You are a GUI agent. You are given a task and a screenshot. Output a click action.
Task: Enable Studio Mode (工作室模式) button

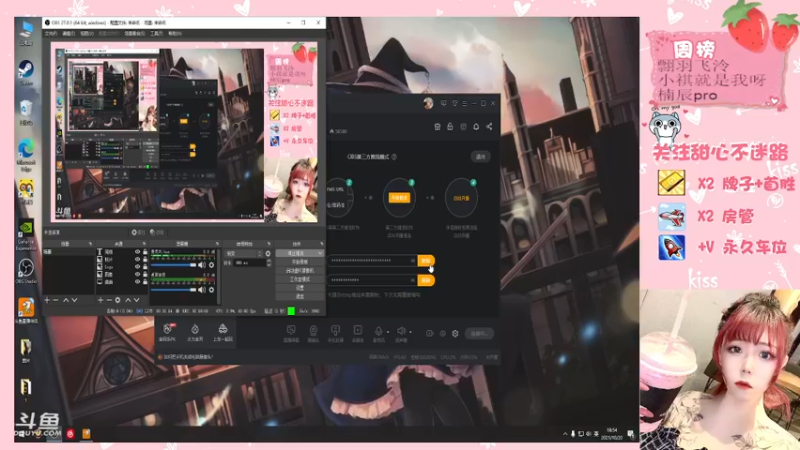pos(300,279)
